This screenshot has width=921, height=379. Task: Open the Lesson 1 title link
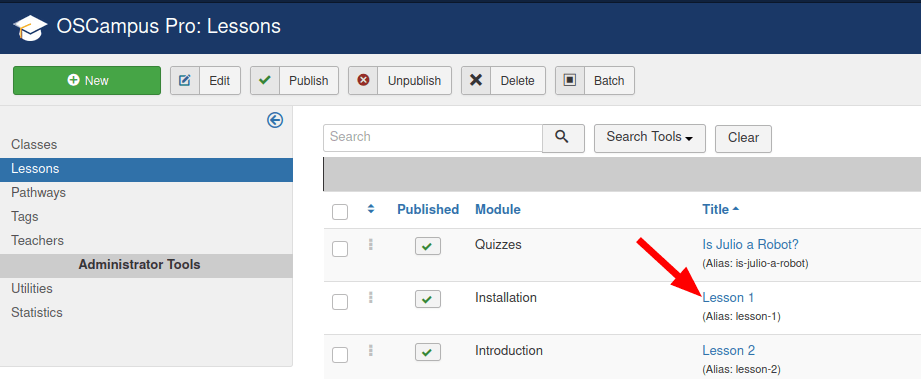coord(728,297)
